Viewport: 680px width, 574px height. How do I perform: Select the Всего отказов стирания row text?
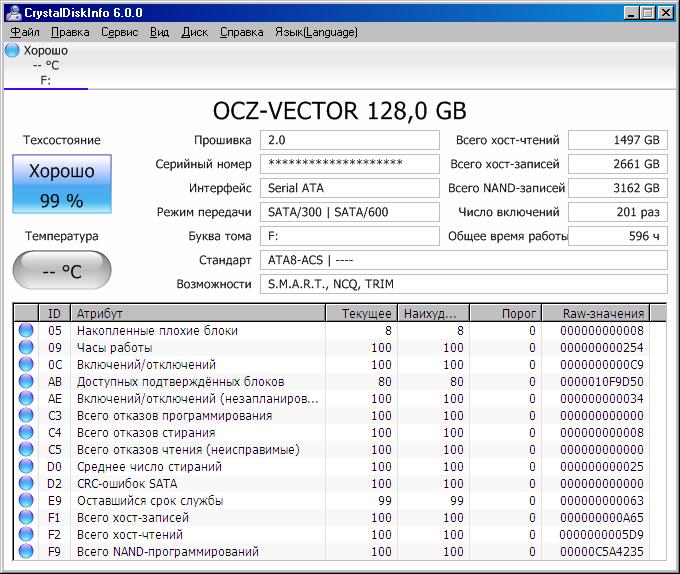[146, 433]
